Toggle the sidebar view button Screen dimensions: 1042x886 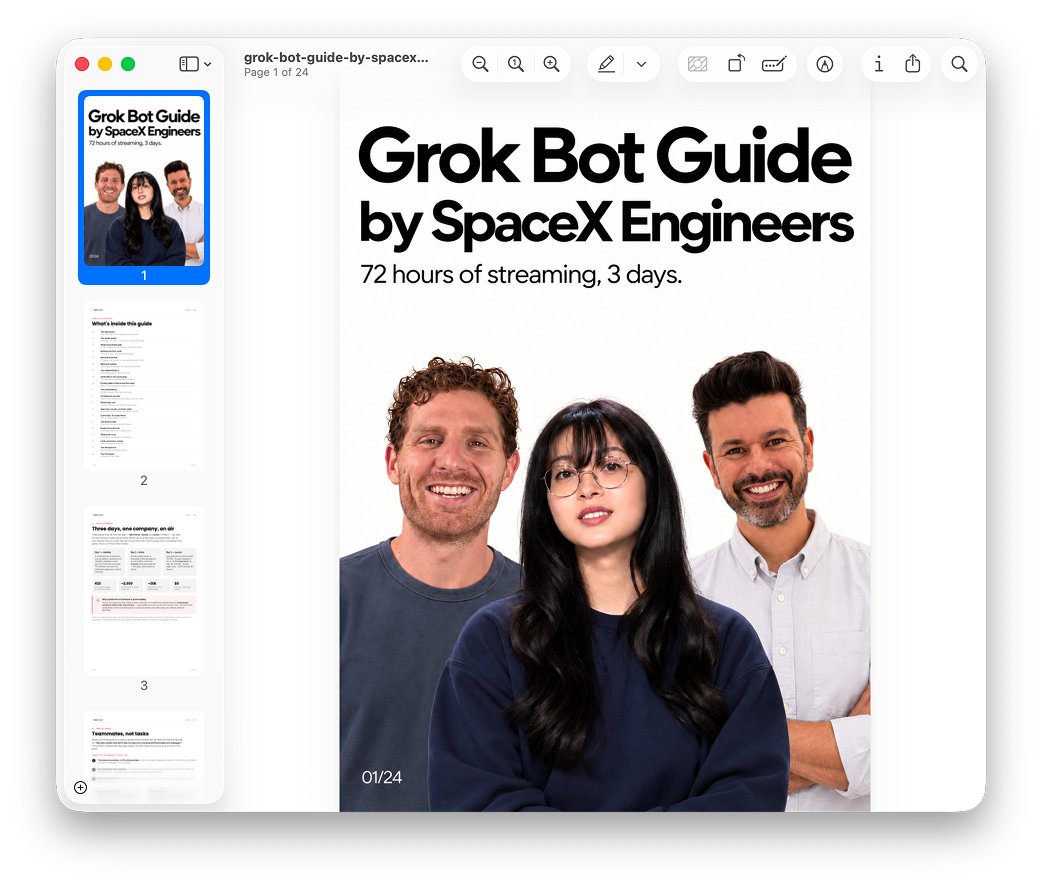189,64
